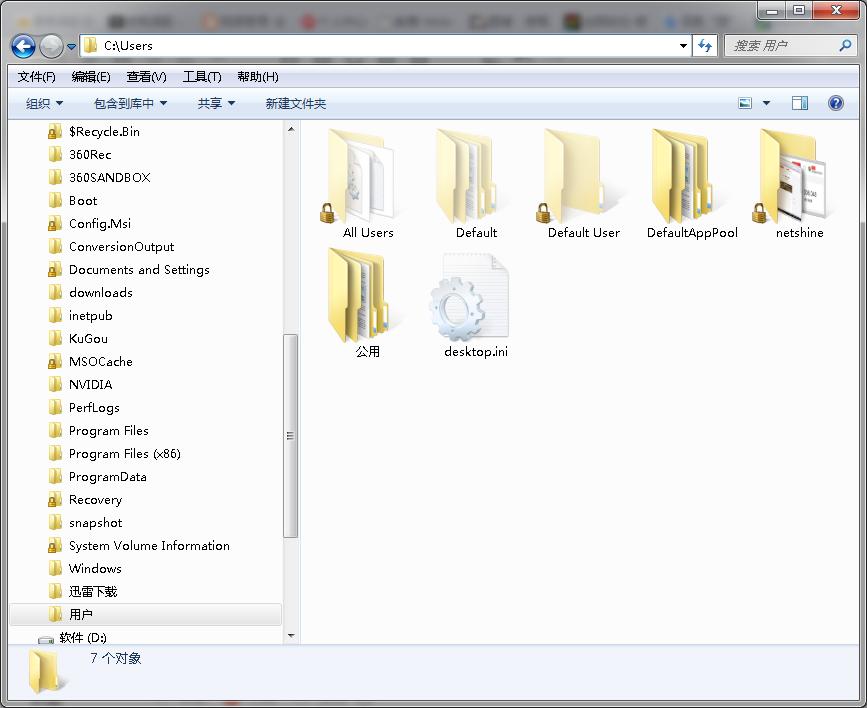Select the All Users folder icon
The width and height of the screenshot is (867, 708).
360,176
